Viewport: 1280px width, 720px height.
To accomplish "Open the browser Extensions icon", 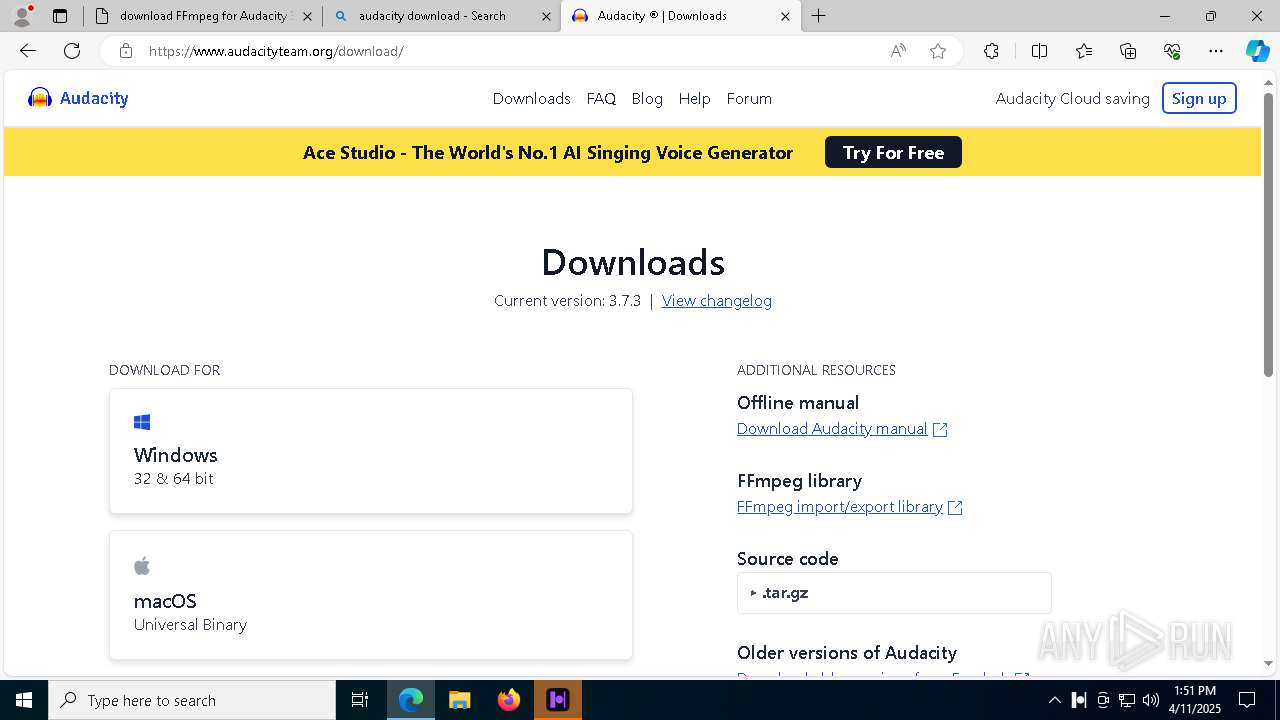I will click(991, 51).
